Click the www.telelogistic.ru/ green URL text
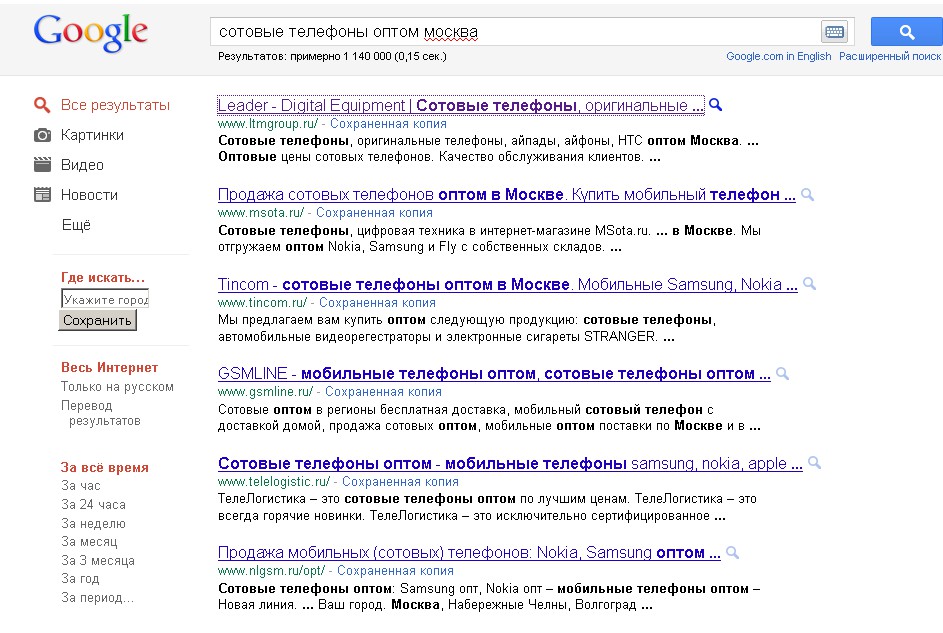The width and height of the screenshot is (943, 633). pos(274,482)
